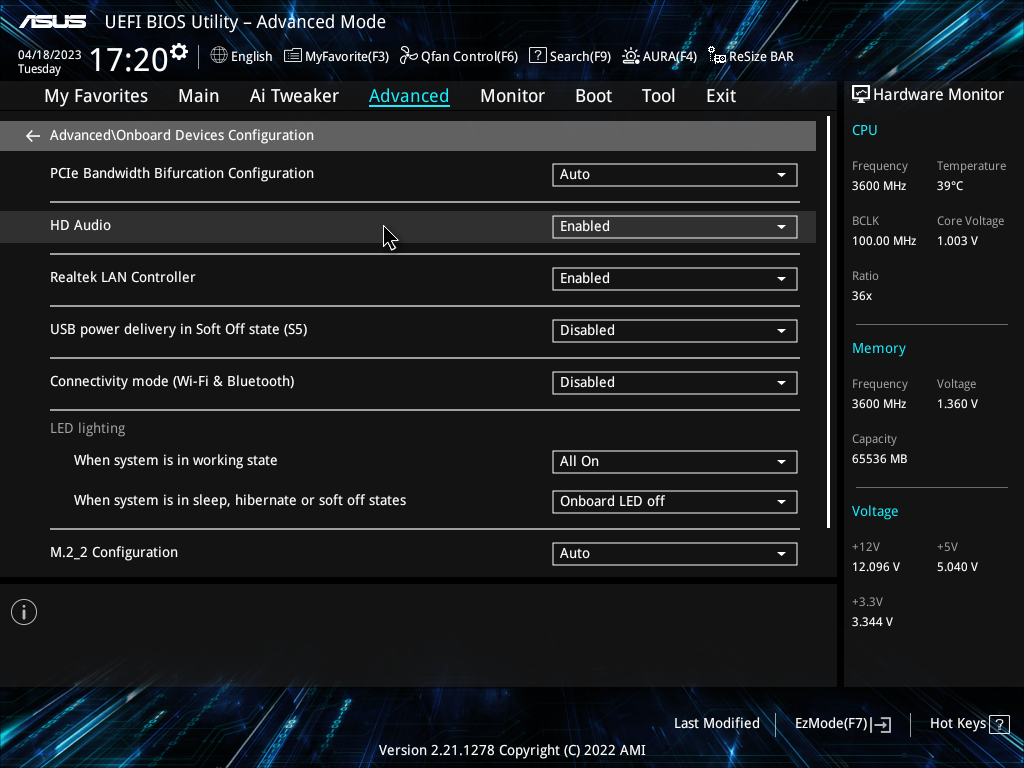Click the 04/18/2023 date
The image size is (1024, 768).
[50, 55]
